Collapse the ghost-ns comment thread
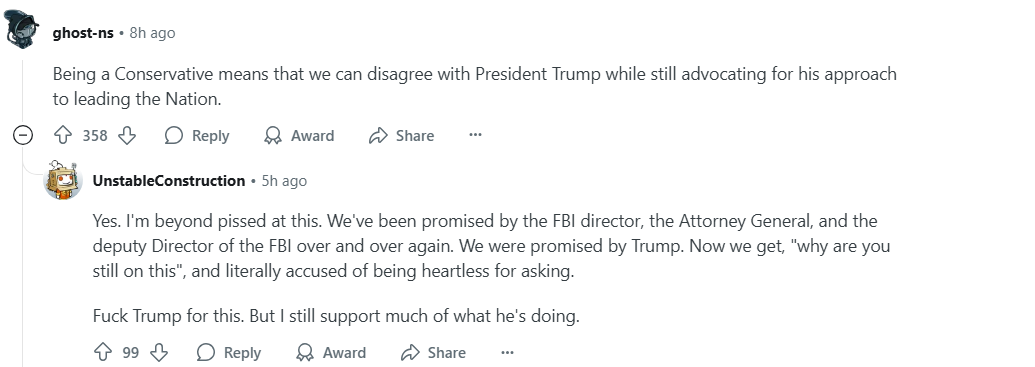Image resolution: width=1035 pixels, height=367 pixels. (23, 136)
